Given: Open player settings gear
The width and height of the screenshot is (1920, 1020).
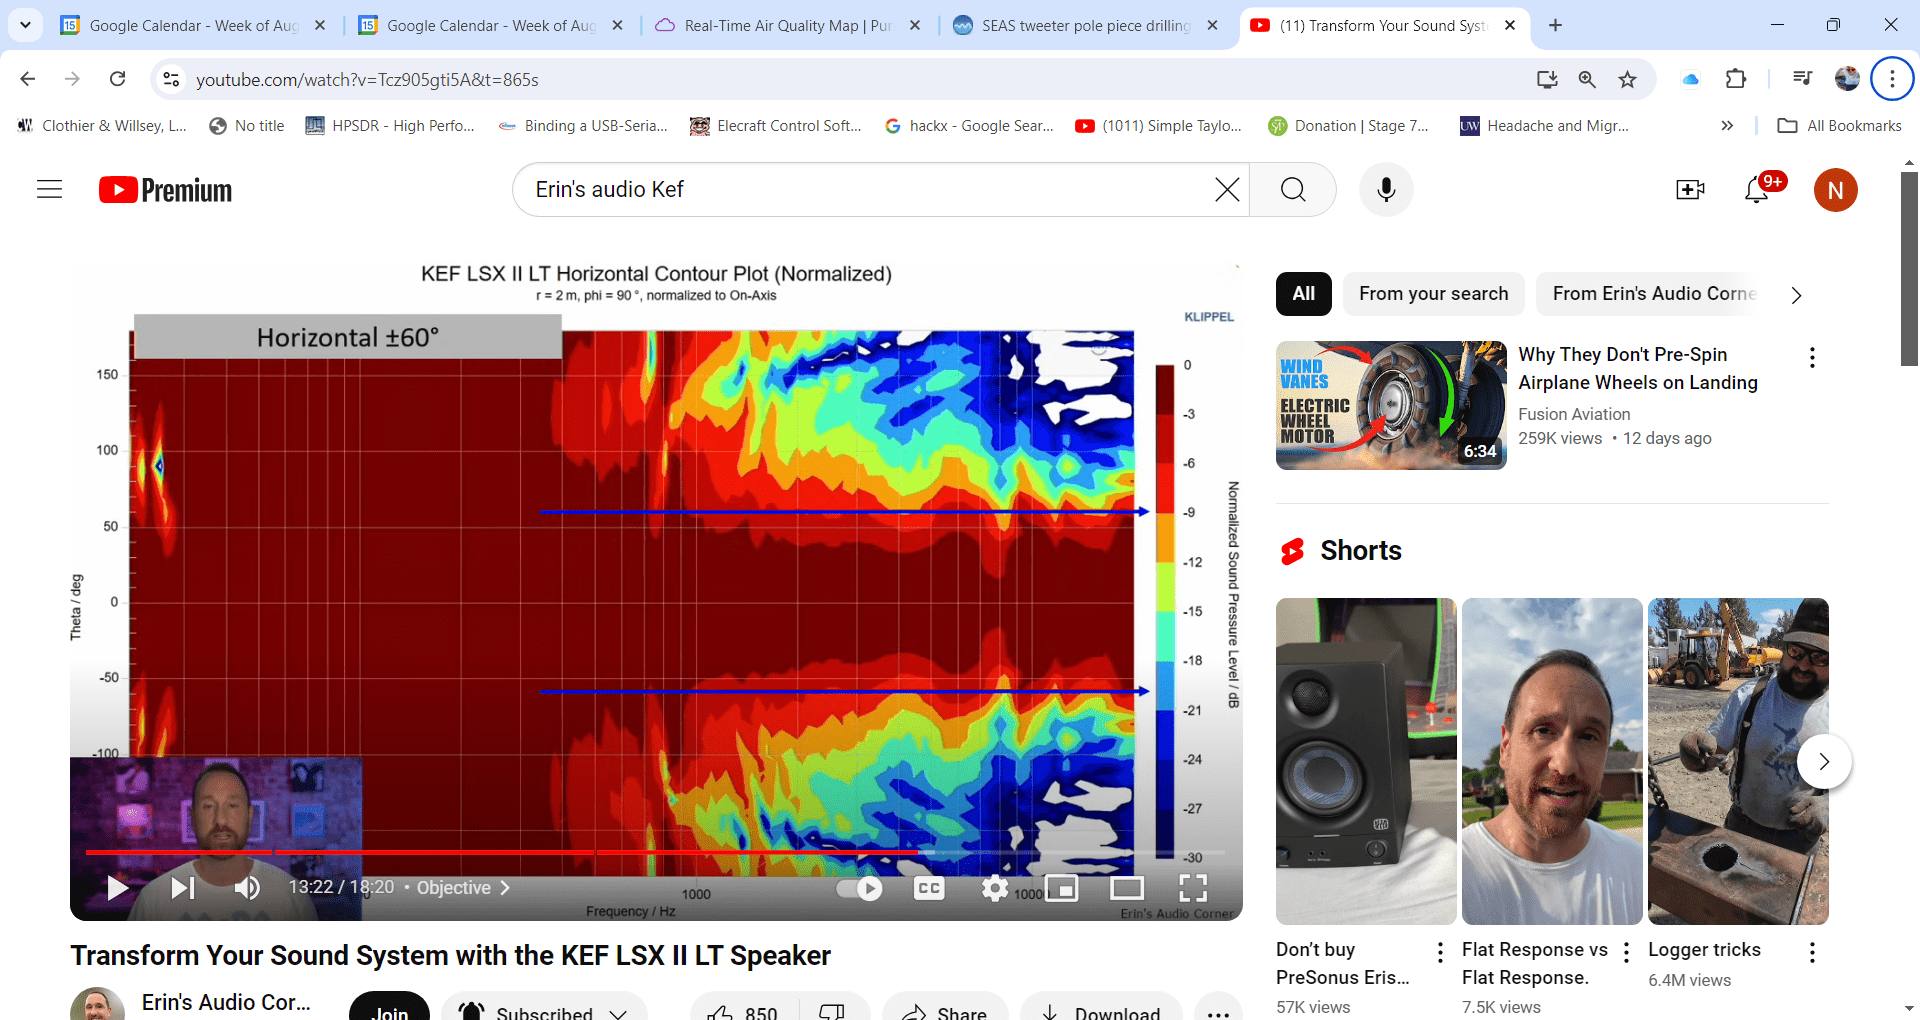Looking at the screenshot, I should [995, 888].
